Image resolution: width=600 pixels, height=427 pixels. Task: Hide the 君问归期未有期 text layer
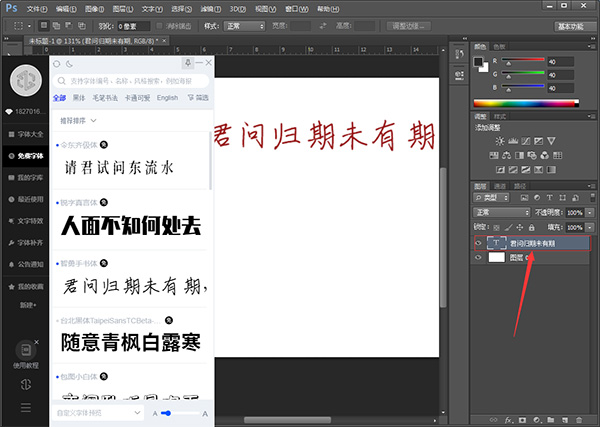click(x=478, y=243)
